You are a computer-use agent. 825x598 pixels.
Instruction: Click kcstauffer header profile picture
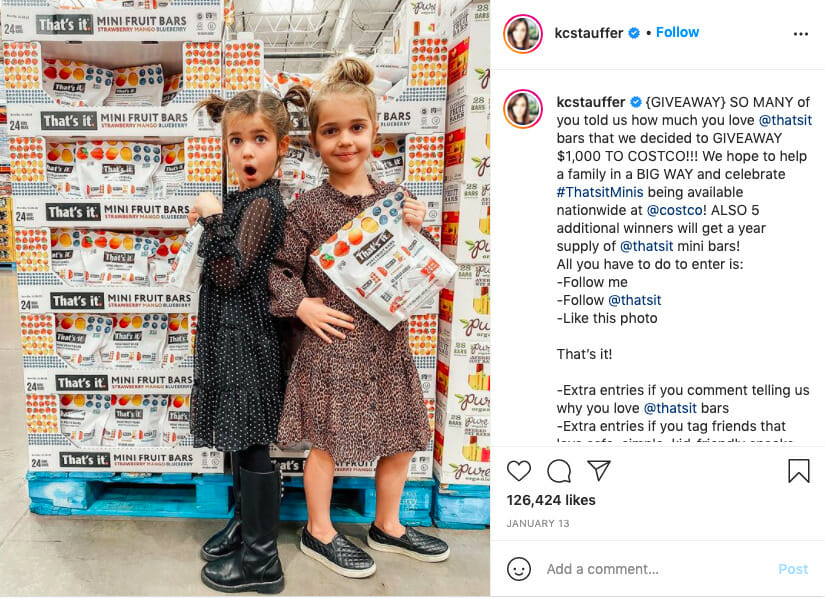click(x=523, y=34)
